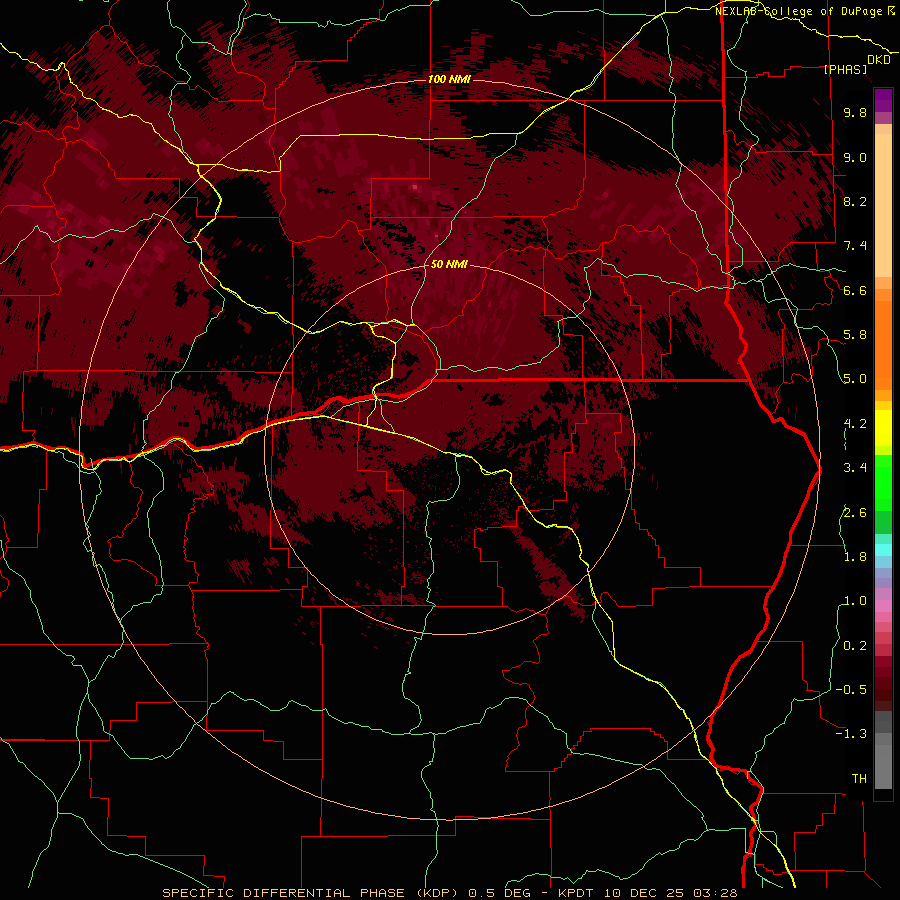900x900 pixels.
Task: Click the DuPage logo mark after the title
Action: click(891, 10)
